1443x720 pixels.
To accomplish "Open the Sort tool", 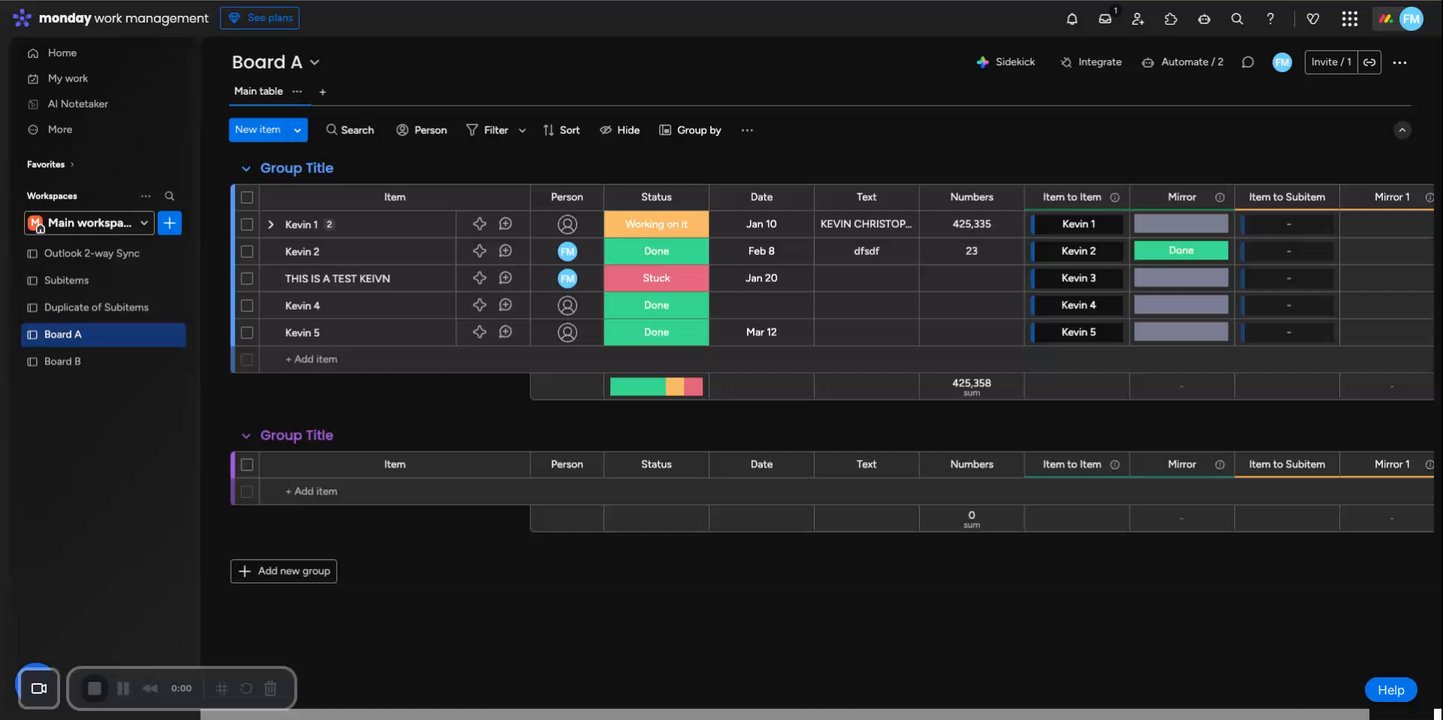I will pos(561,130).
